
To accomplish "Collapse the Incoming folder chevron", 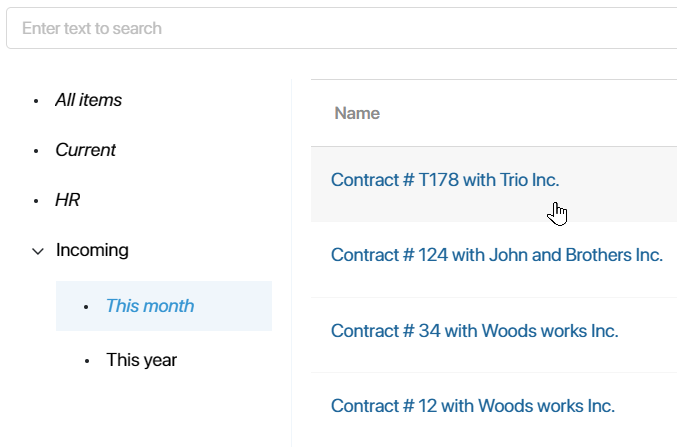I will pos(38,251).
